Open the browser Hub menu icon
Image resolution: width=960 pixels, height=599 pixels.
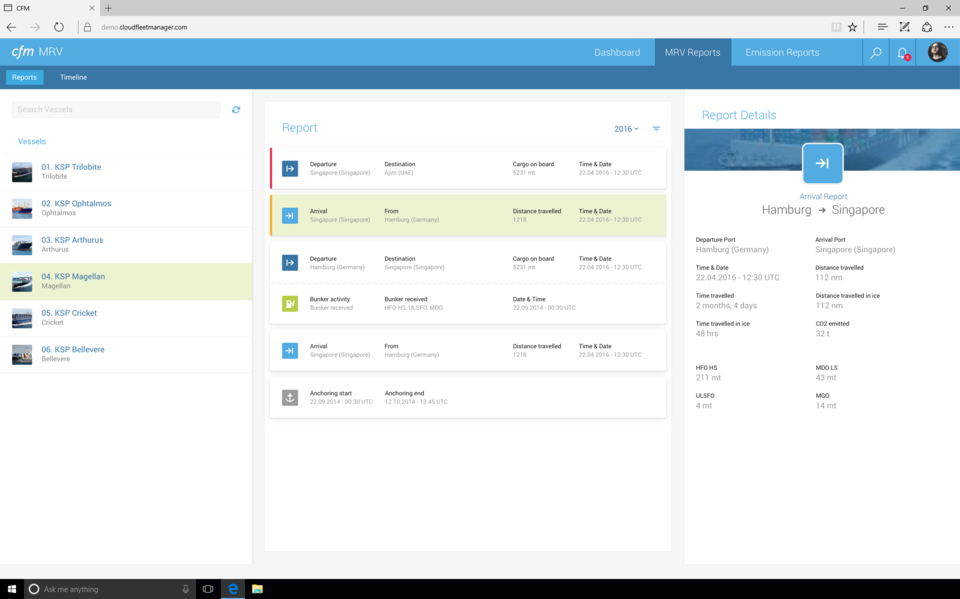[x=882, y=27]
